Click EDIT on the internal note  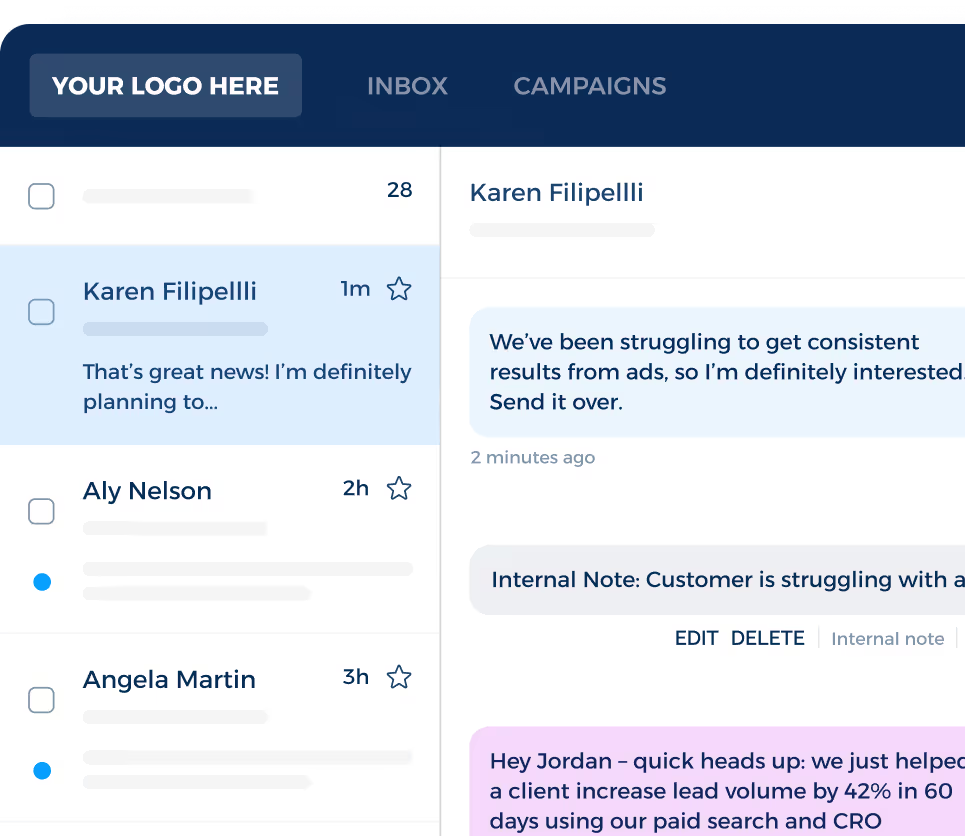(x=696, y=638)
